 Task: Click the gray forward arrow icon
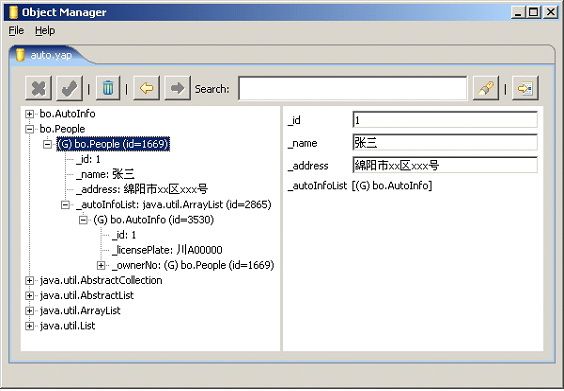[177, 88]
